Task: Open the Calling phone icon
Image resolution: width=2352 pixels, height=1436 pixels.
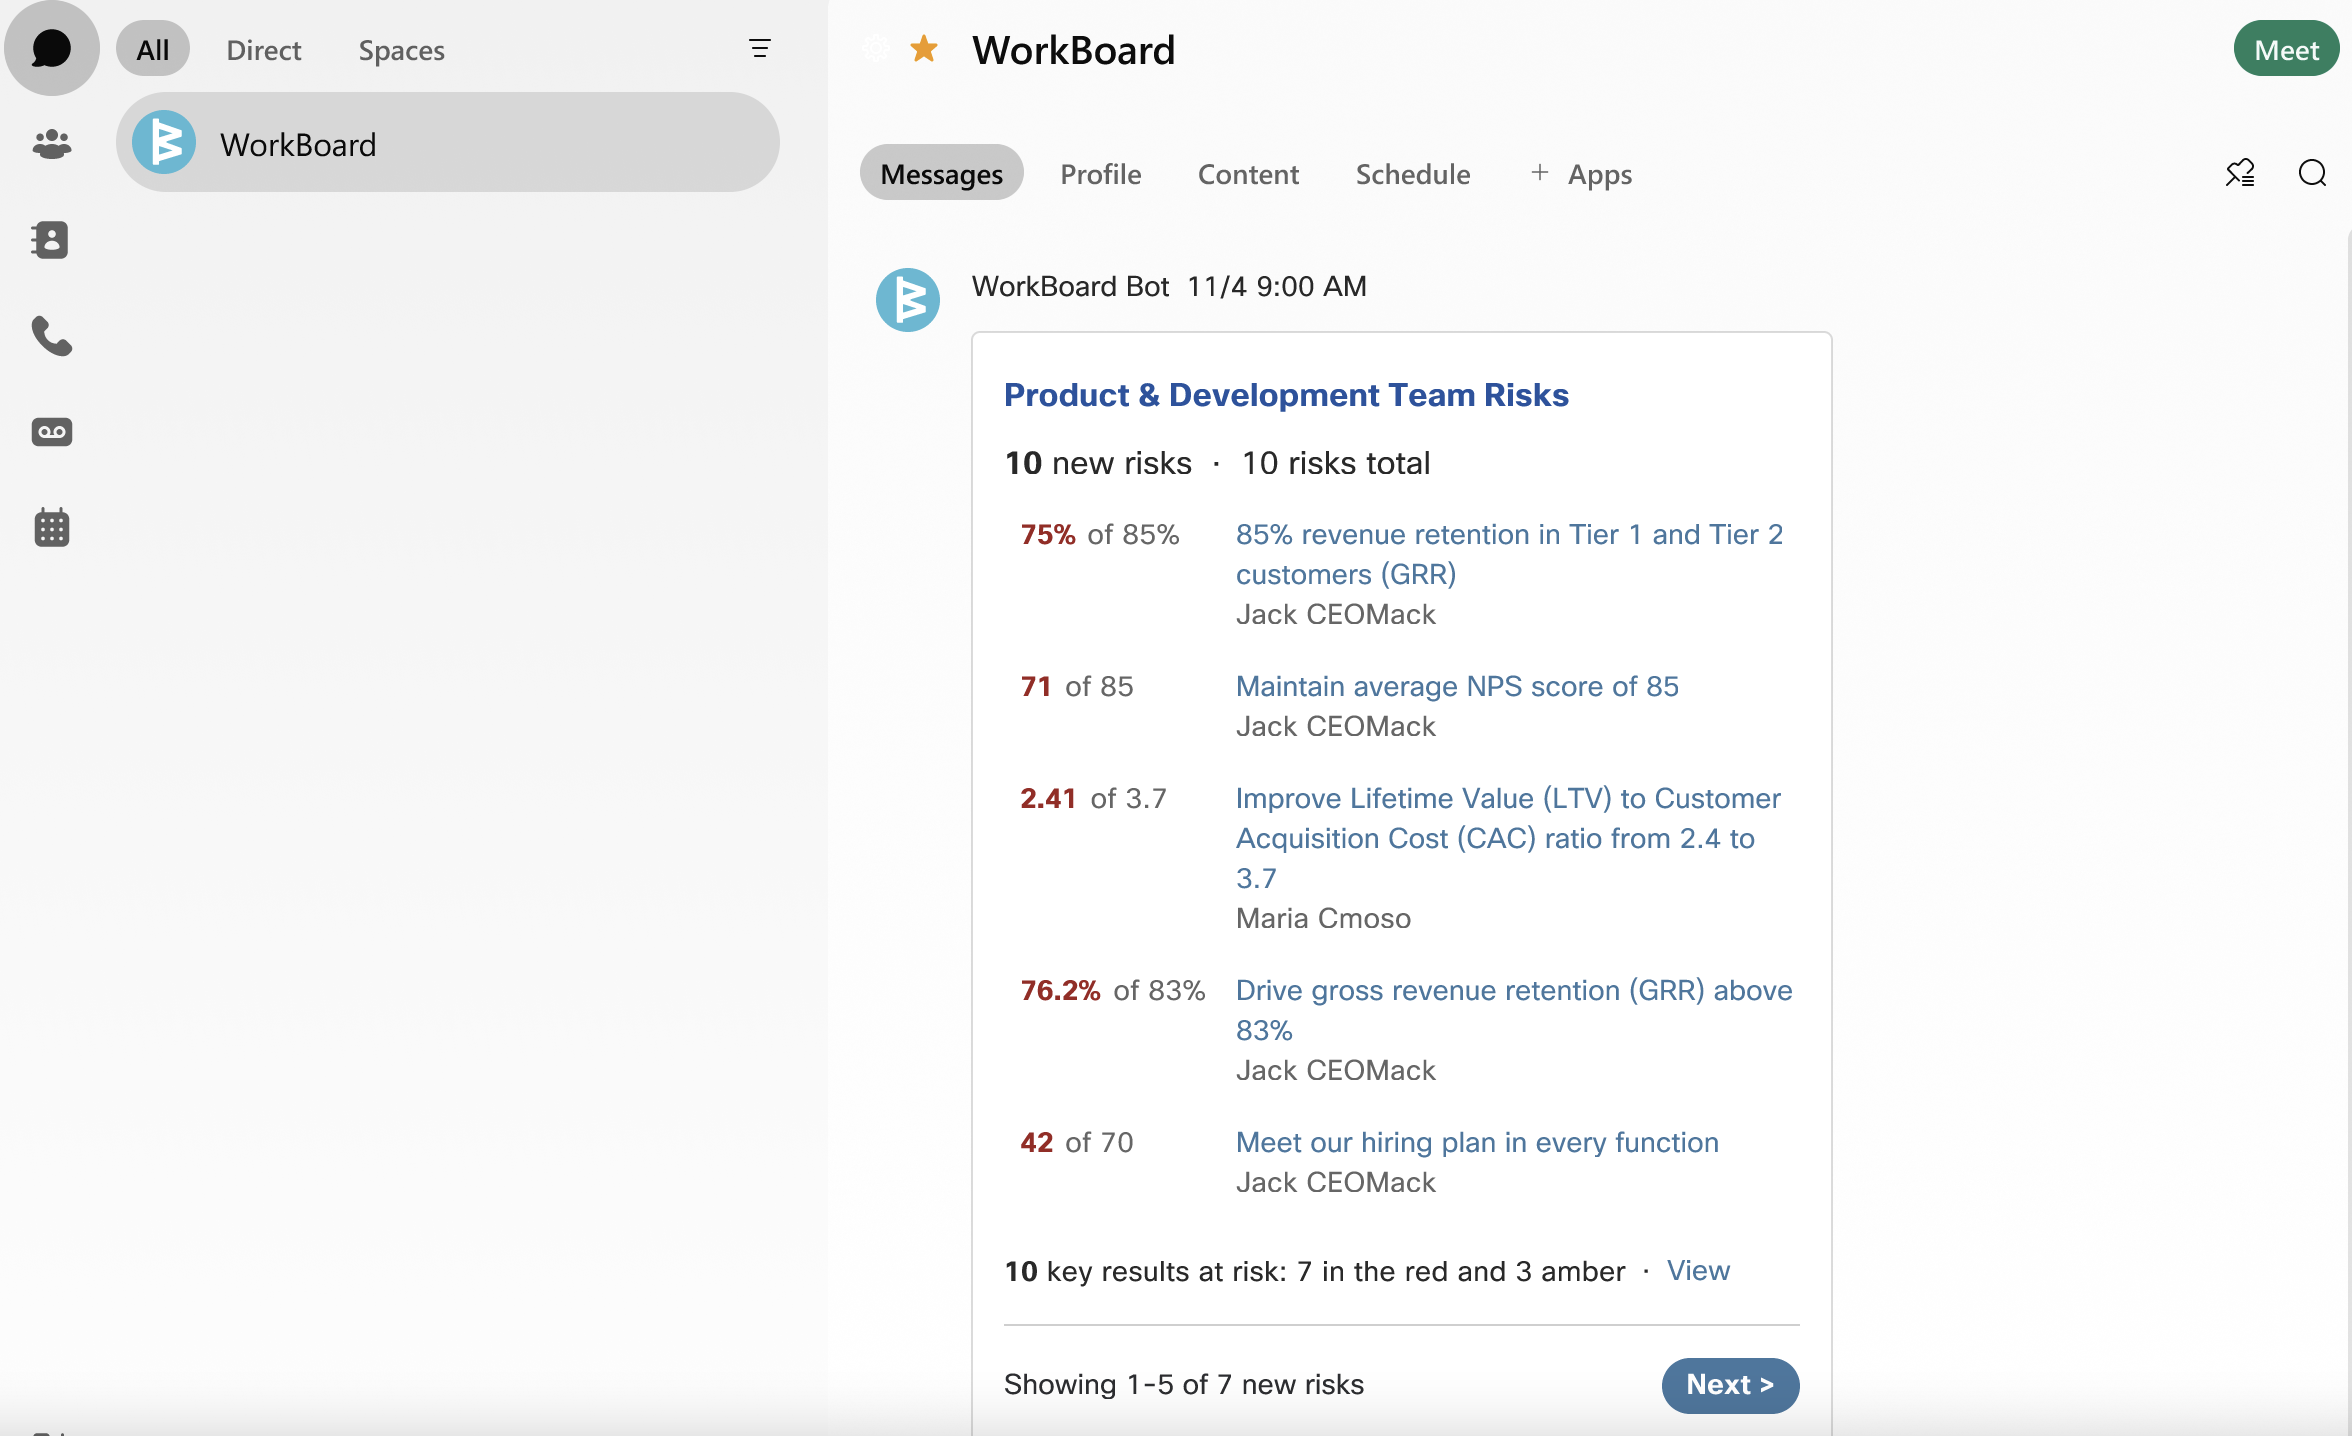Action: [x=52, y=336]
